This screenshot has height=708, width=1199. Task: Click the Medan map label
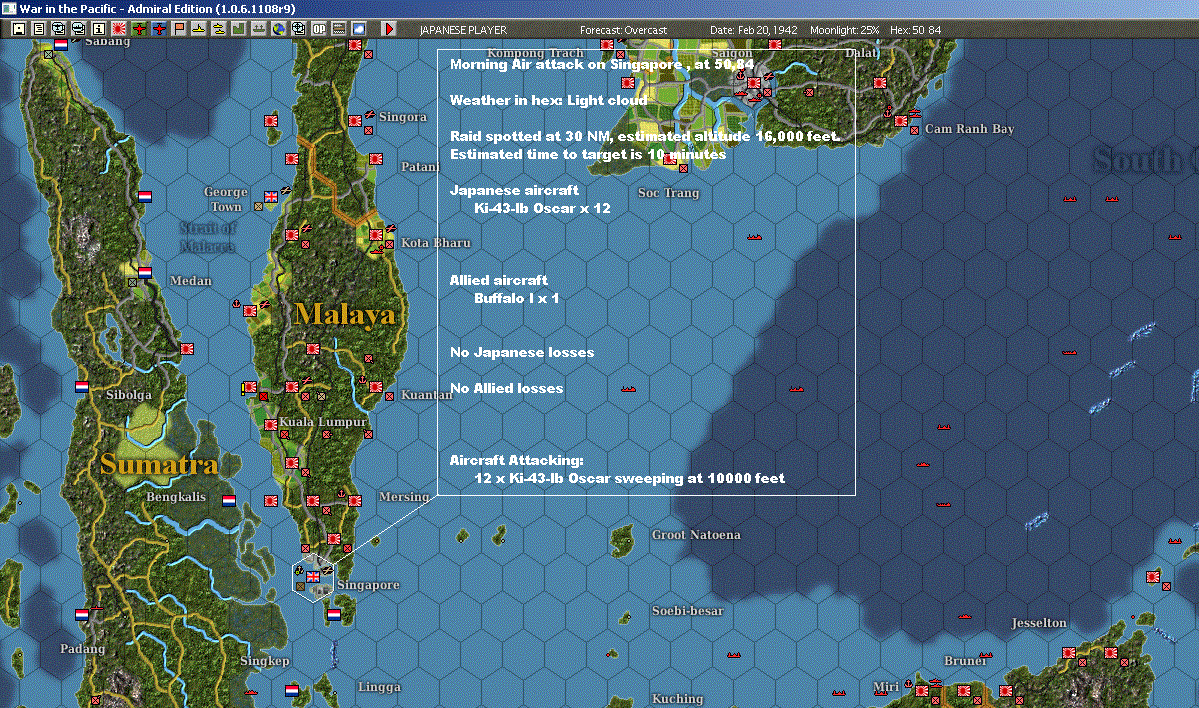[x=190, y=281]
